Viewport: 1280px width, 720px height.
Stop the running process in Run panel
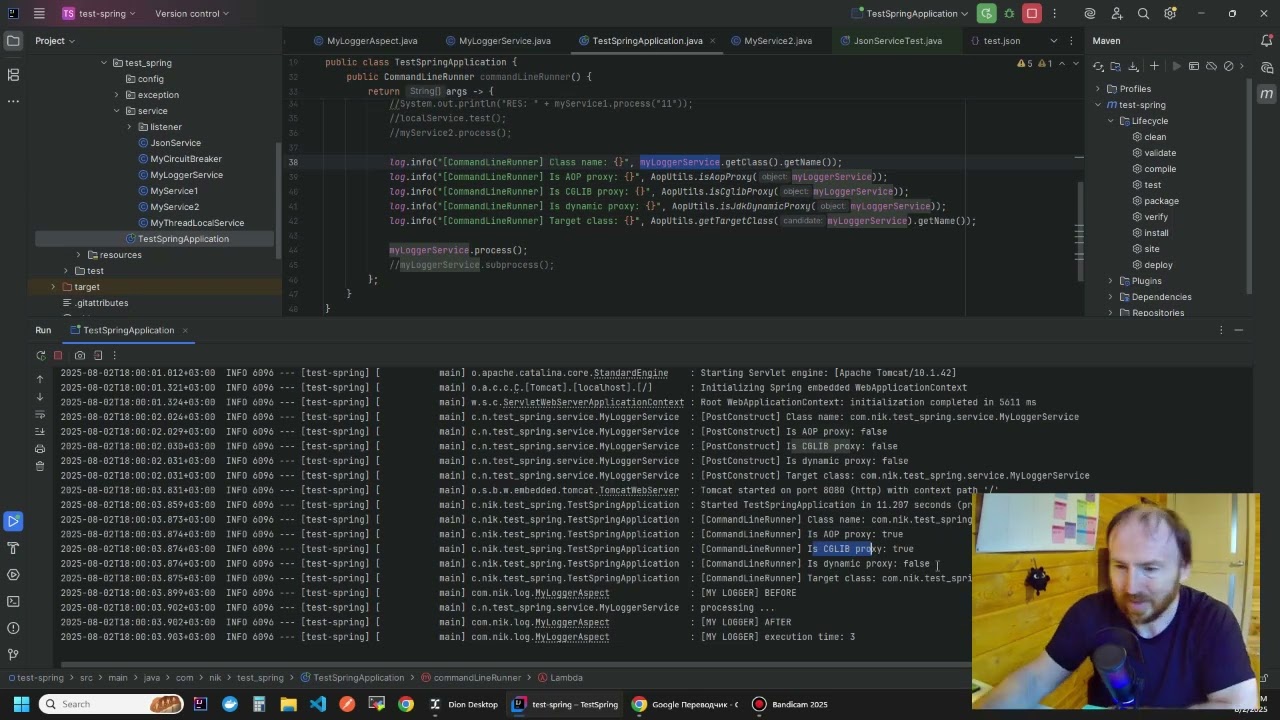(x=58, y=355)
